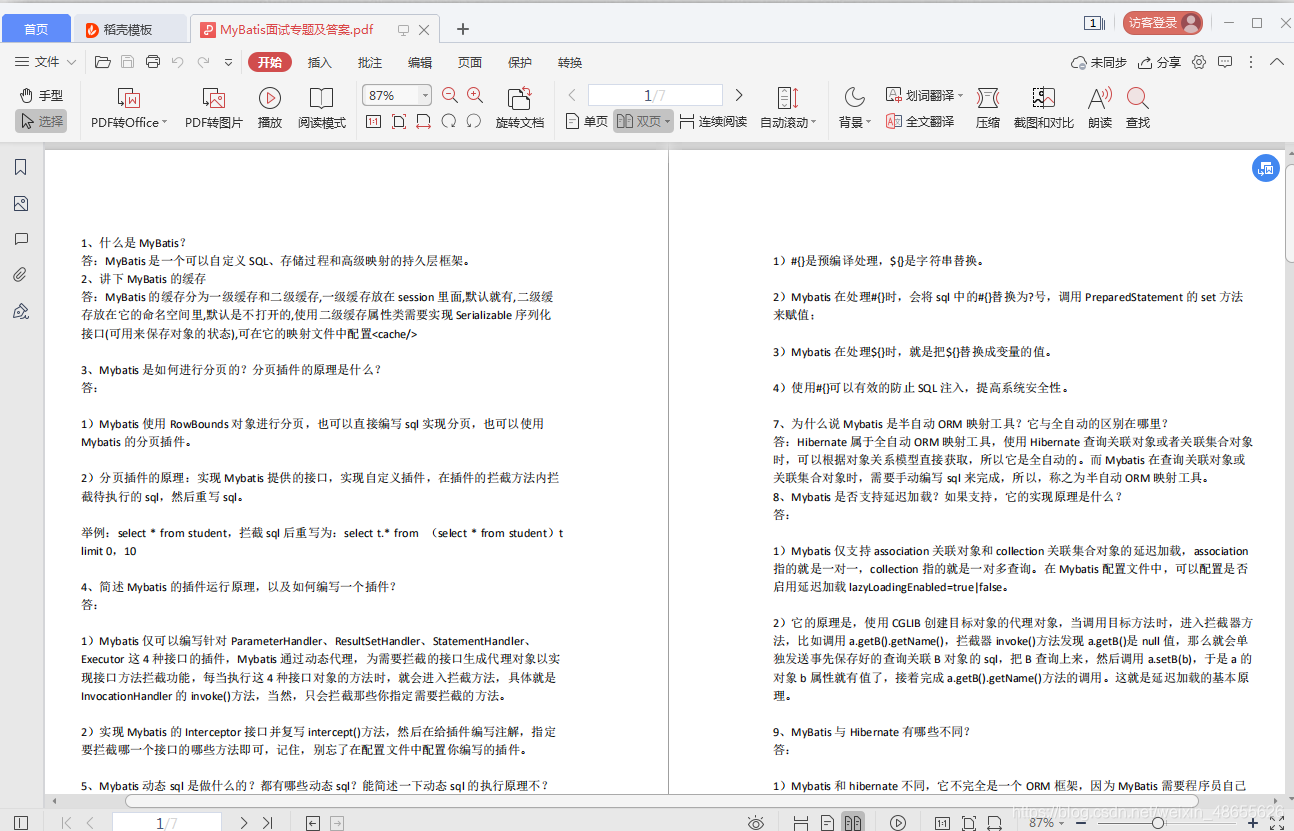Open 页面 tab
The width and height of the screenshot is (1294, 831).
pos(470,62)
